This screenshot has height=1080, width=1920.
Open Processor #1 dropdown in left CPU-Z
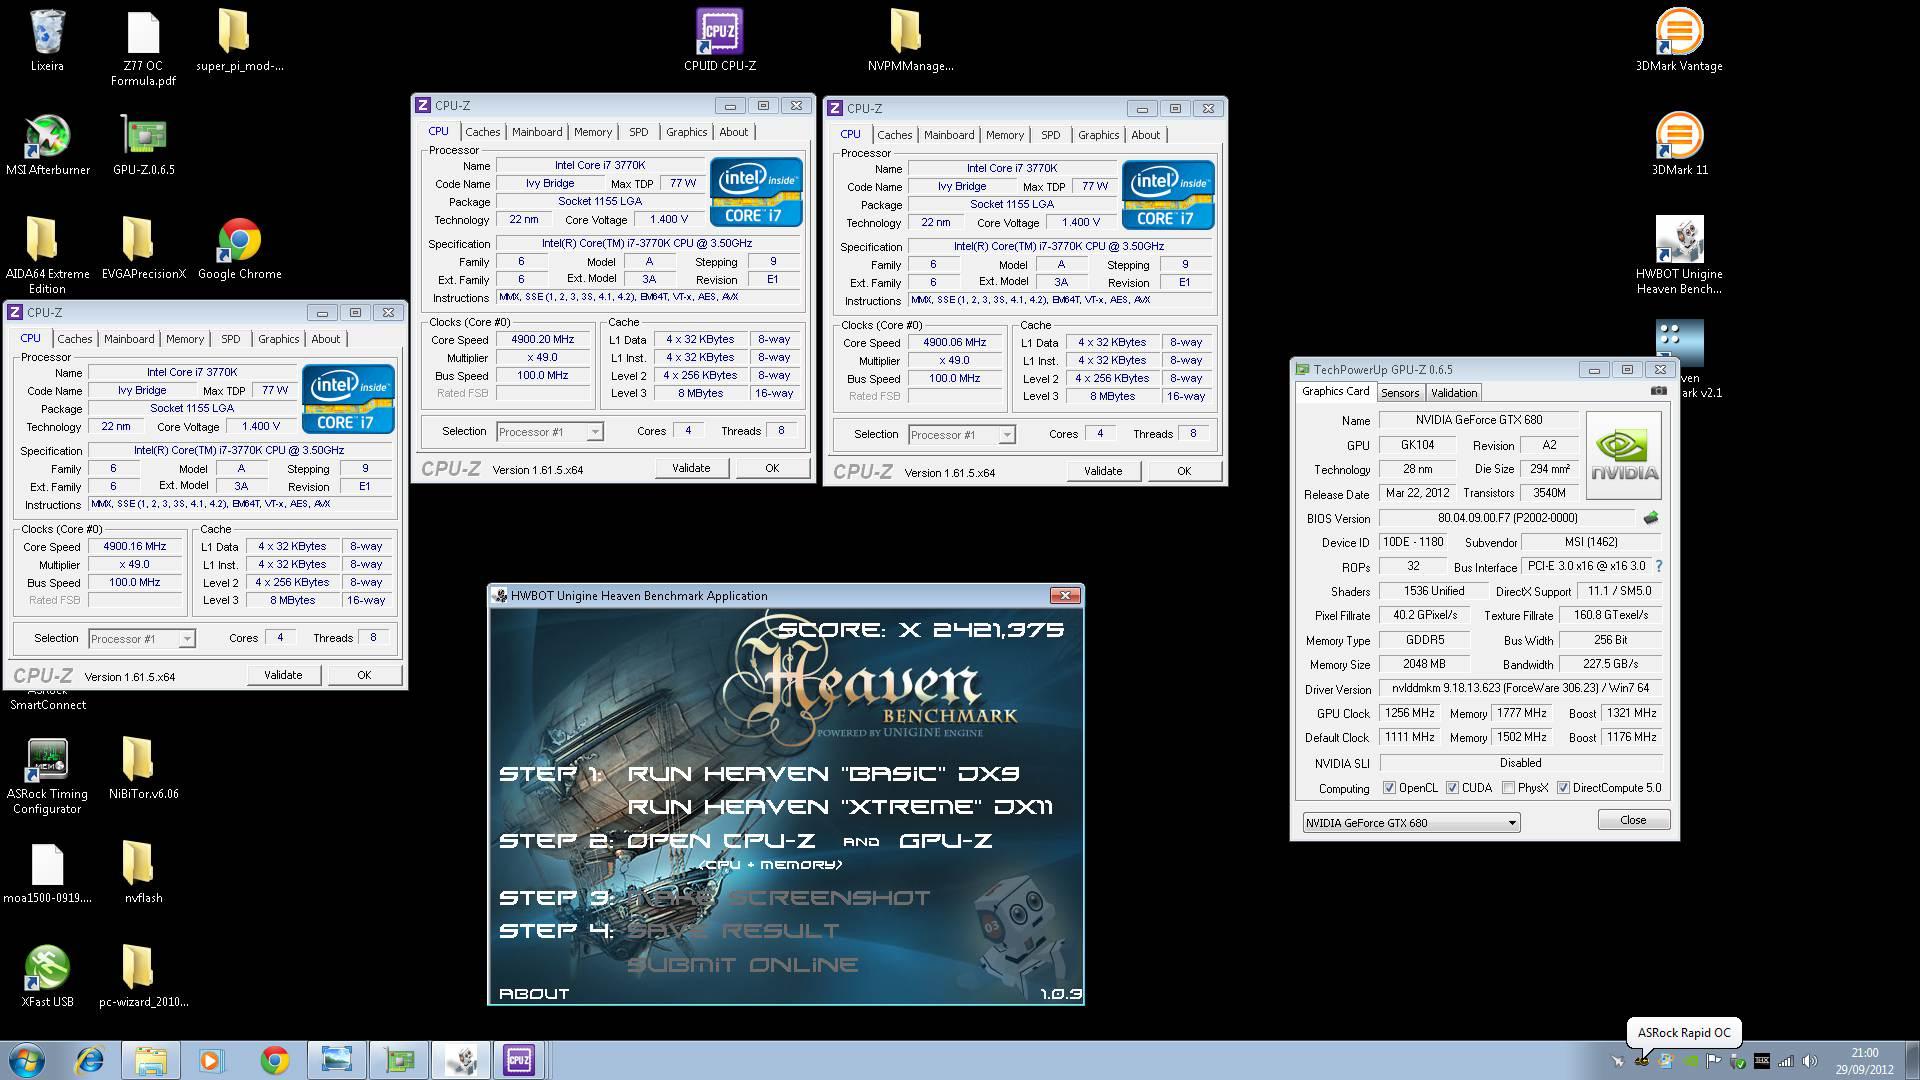(141, 639)
